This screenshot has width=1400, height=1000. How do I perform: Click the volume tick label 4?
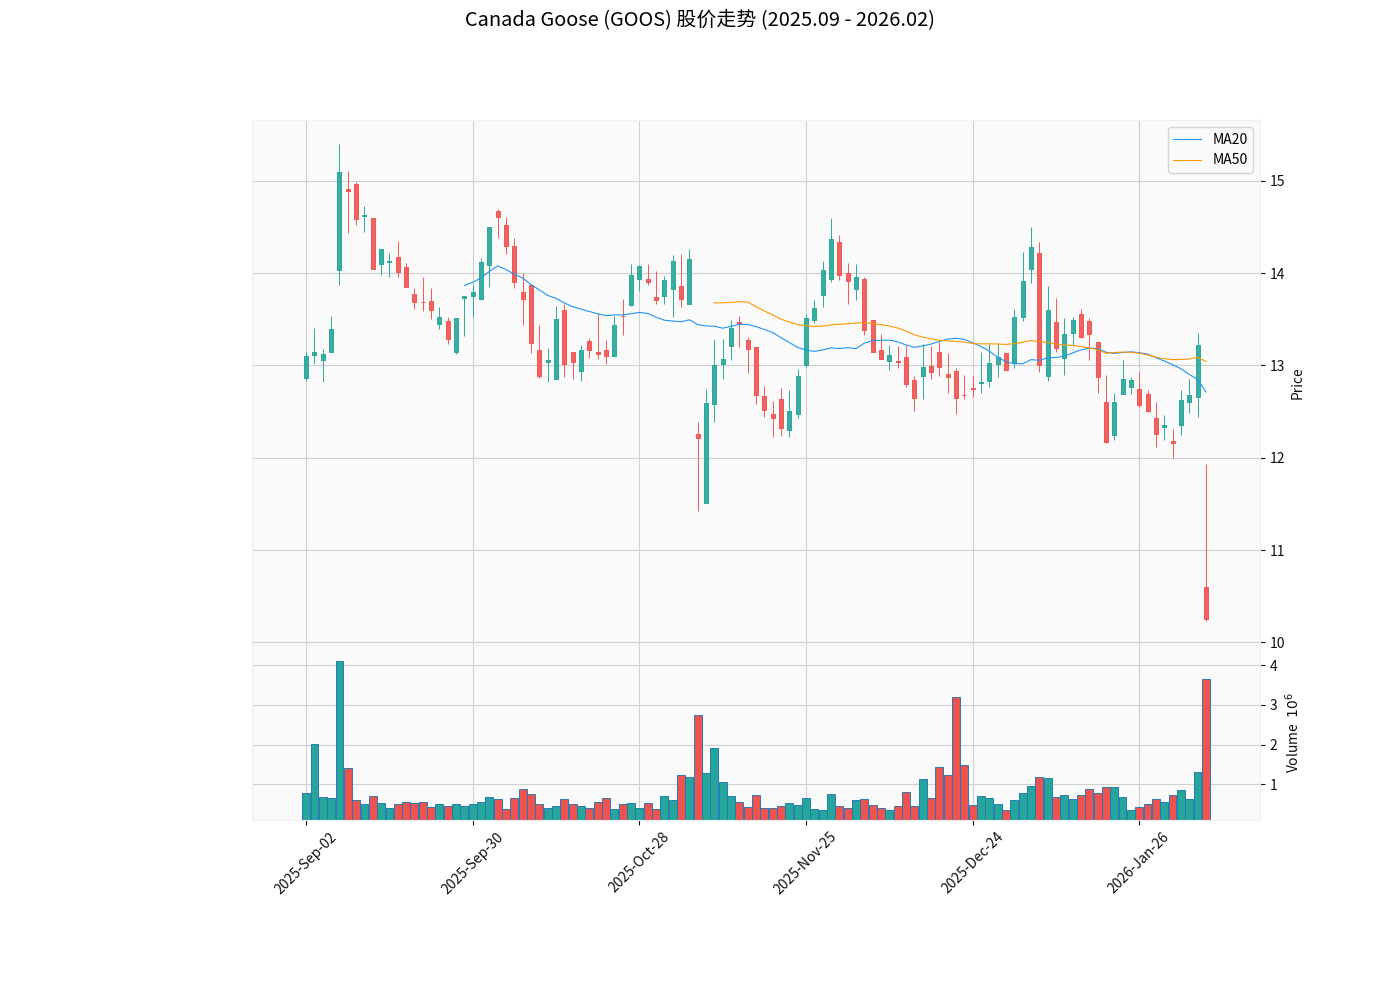click(1273, 666)
